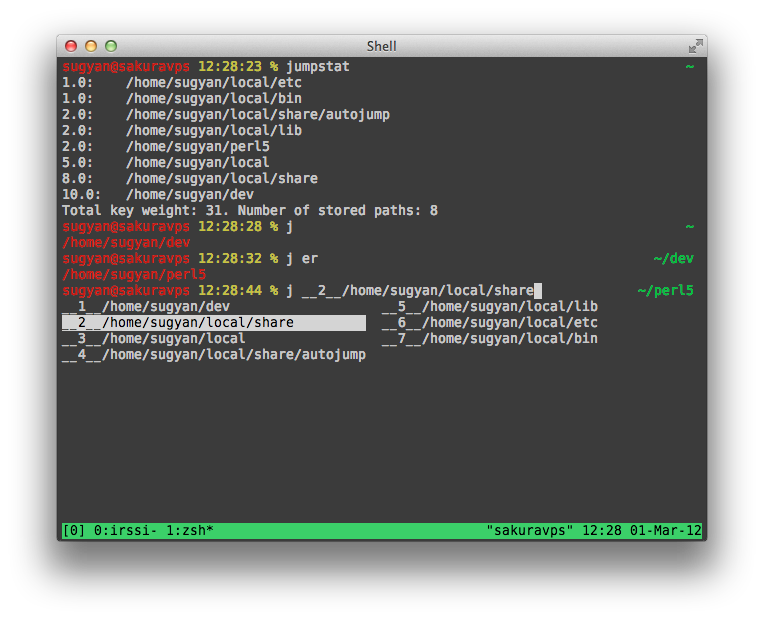Select completion '__6__/home/sugyan/local/etc'
Viewport: 764px width, 620px height.
[490, 323]
